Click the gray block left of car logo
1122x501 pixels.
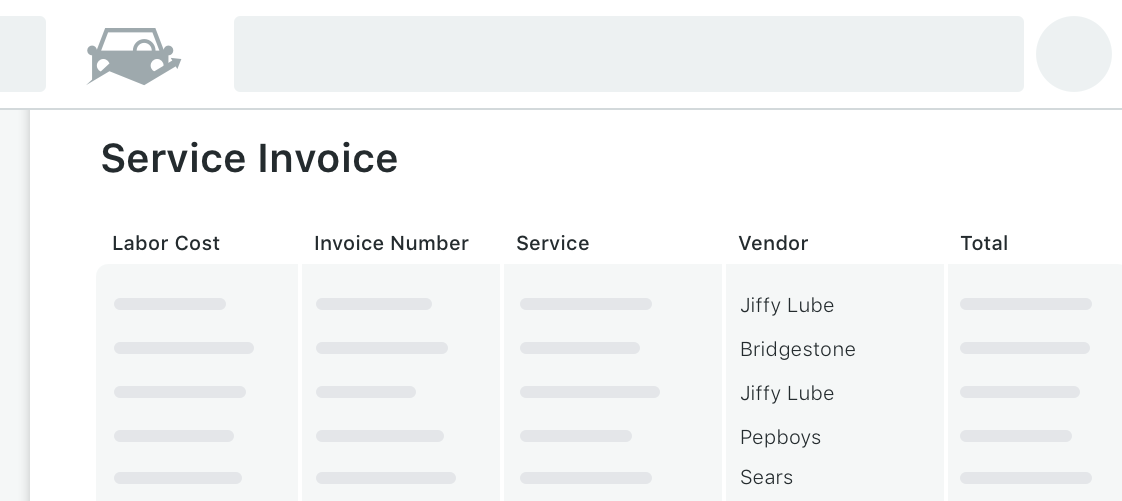click(22, 54)
